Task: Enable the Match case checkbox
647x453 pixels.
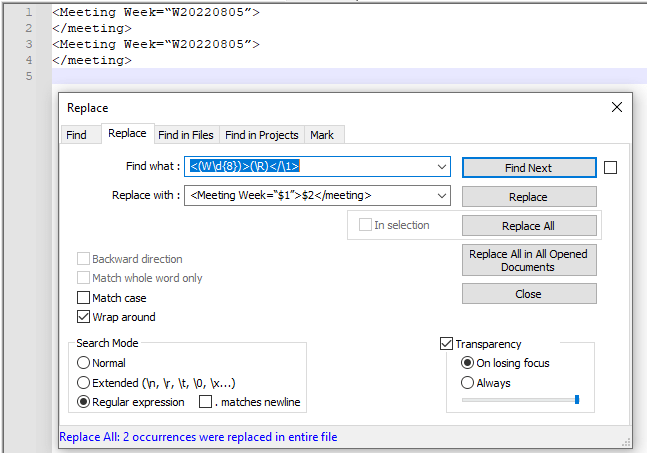Action: pyautogui.click(x=83, y=297)
